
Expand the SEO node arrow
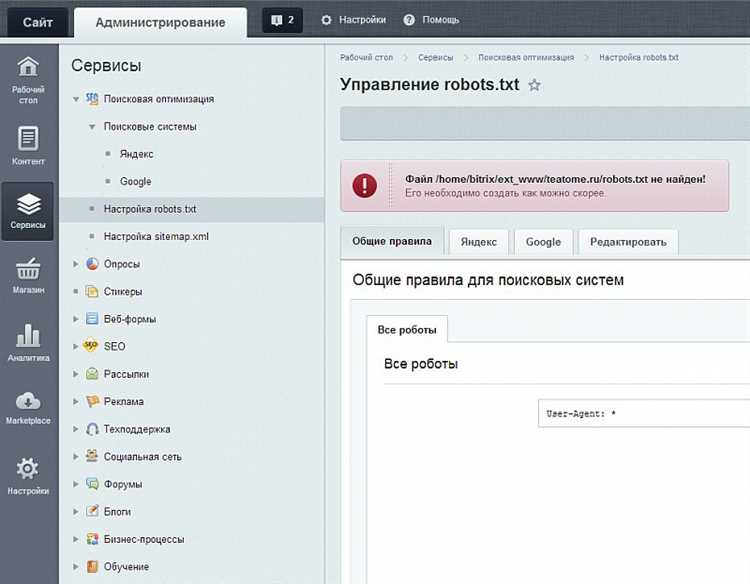tap(76, 346)
